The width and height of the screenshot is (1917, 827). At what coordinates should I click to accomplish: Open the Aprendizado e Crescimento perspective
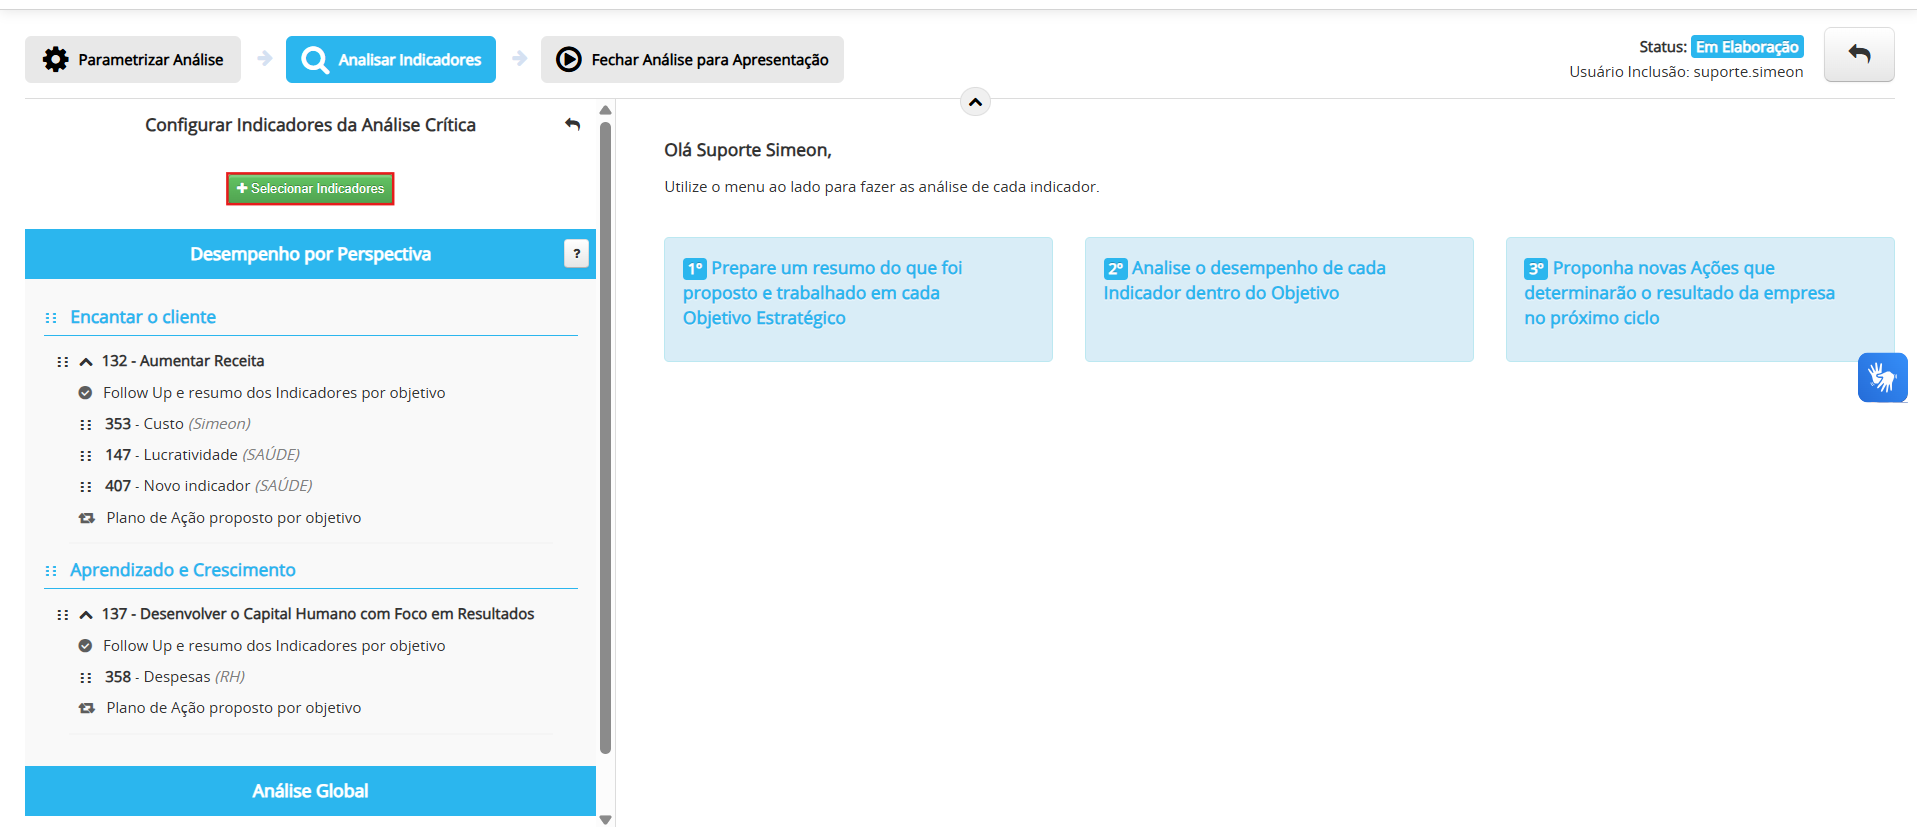pyautogui.click(x=183, y=570)
